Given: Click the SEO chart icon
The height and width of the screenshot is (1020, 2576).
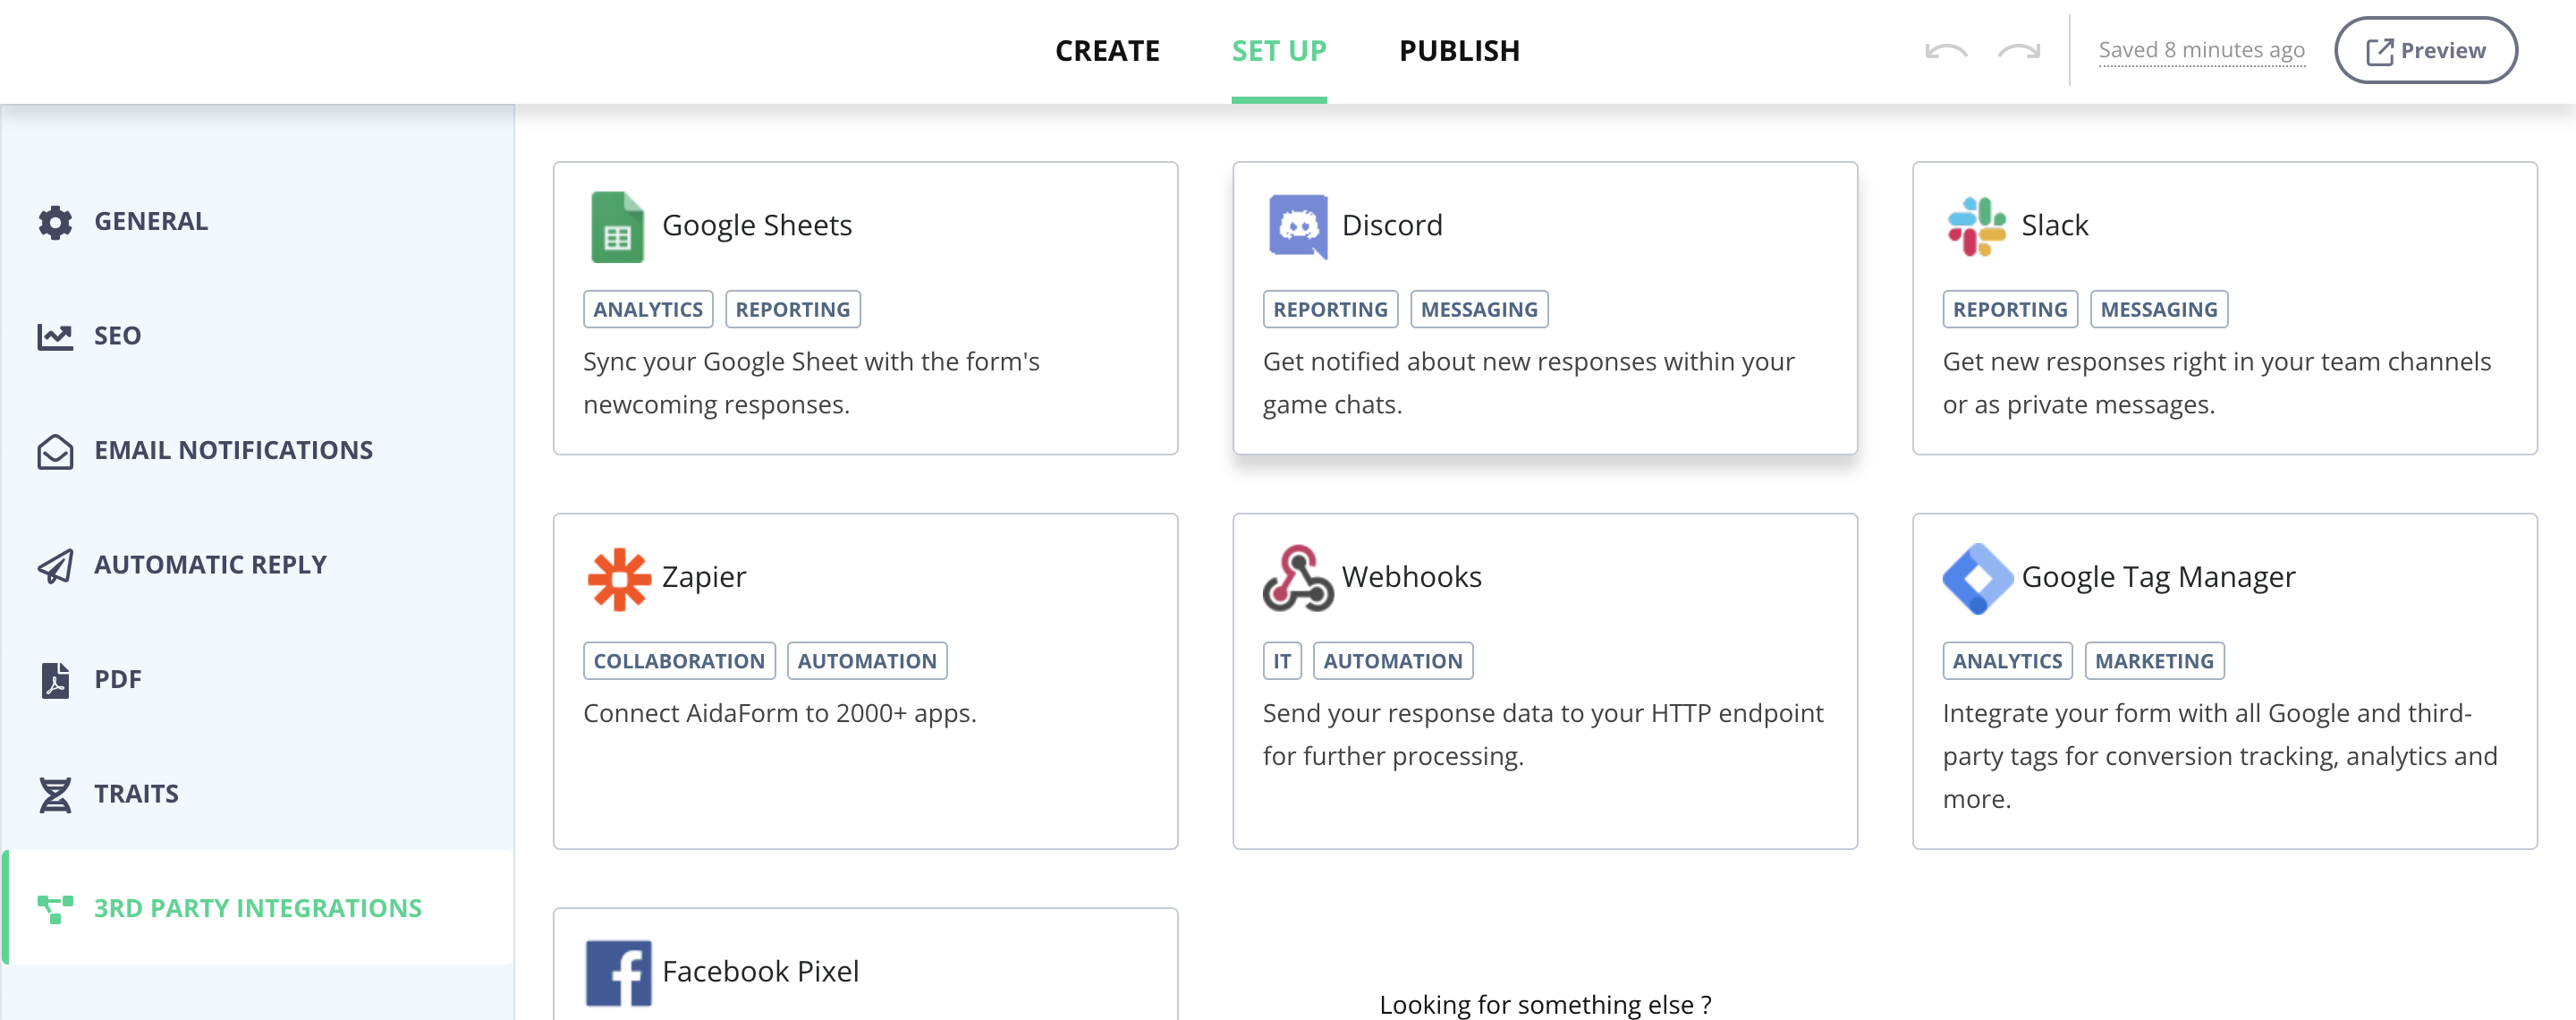Looking at the screenshot, I should [55, 337].
